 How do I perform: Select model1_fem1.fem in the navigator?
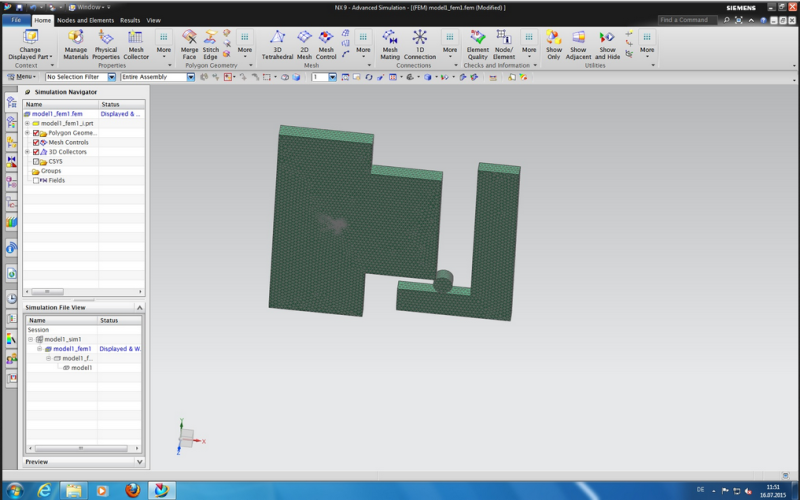coord(57,114)
